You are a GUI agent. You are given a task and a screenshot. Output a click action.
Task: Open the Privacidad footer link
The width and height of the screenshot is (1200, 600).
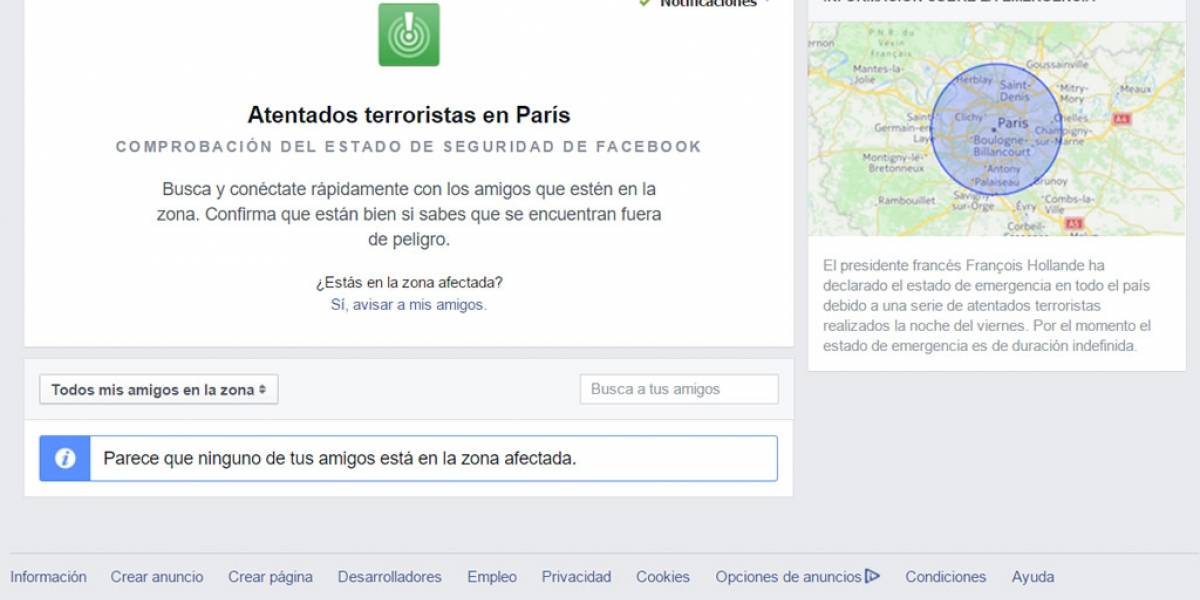pos(576,577)
